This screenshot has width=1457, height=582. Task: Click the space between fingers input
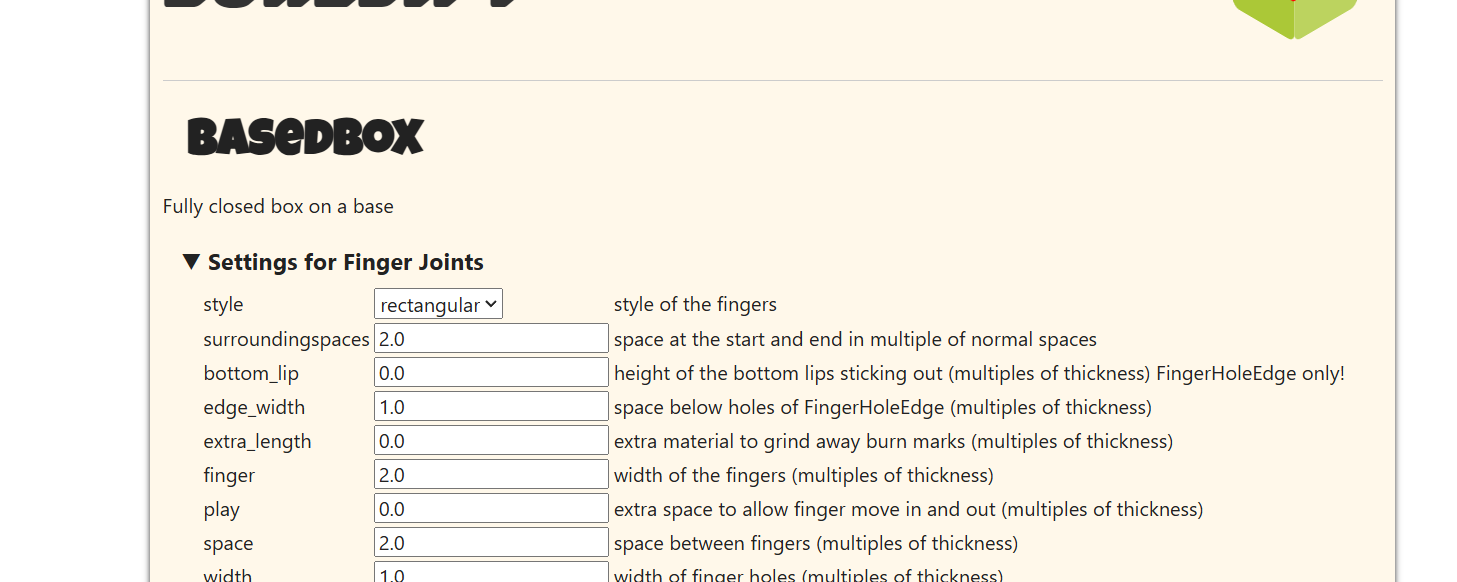(491, 542)
